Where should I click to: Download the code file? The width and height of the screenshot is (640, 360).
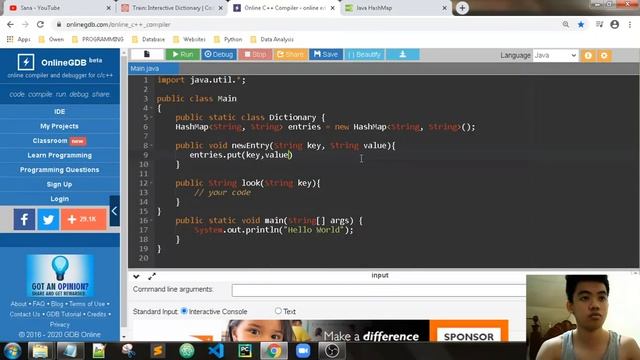402,54
